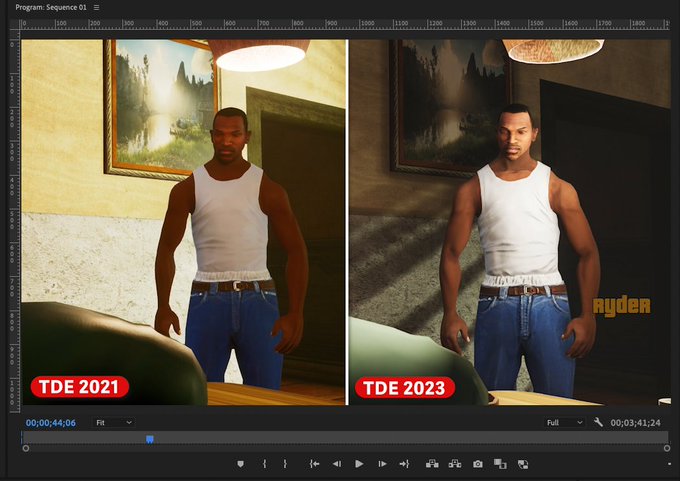The width and height of the screenshot is (680, 481).
Task: Click the horizontal pixel ruler
Action: [x=345, y=24]
